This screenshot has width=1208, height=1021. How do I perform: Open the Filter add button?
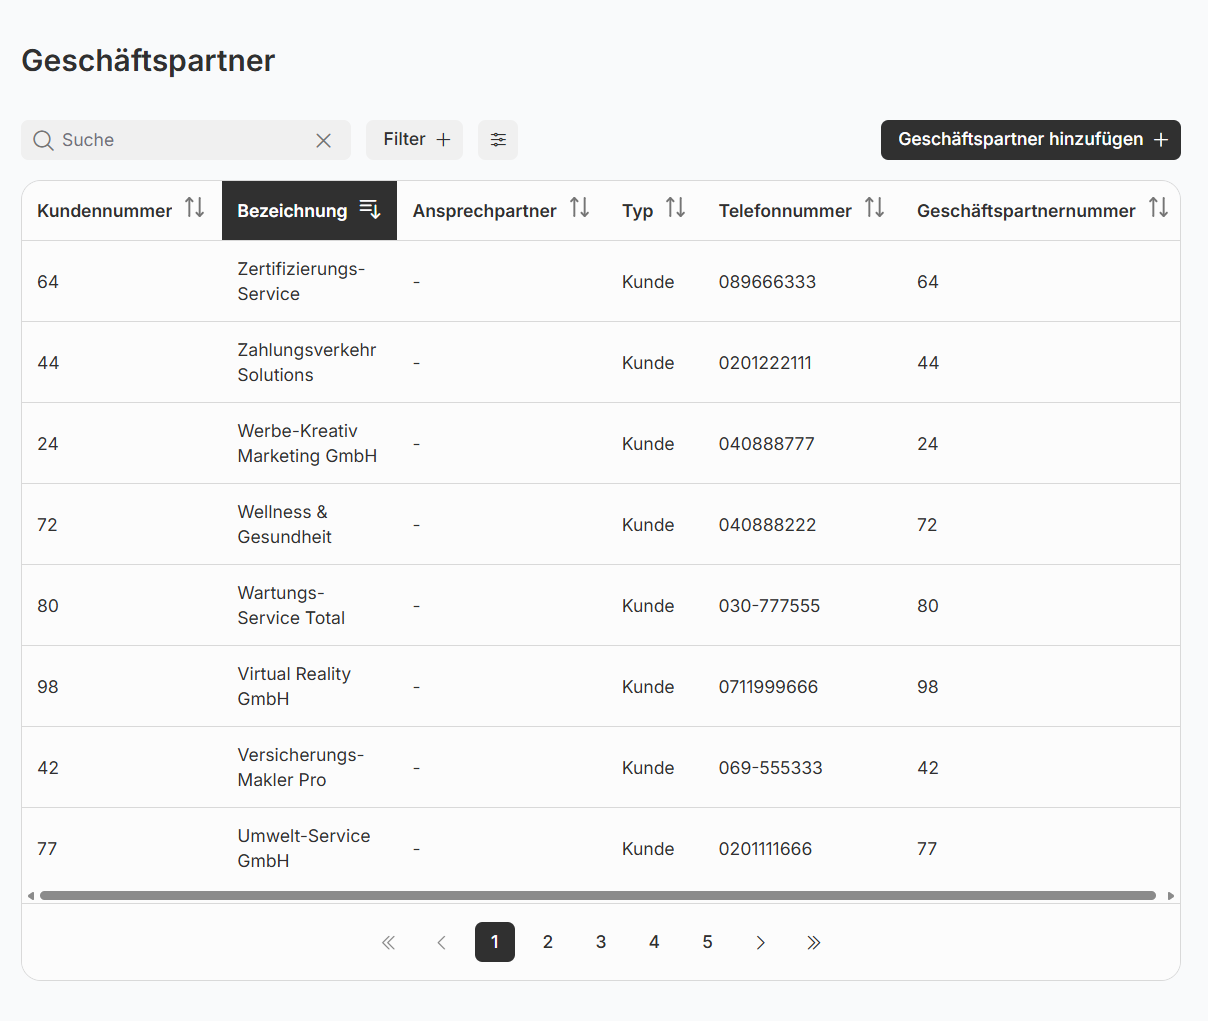(x=415, y=140)
